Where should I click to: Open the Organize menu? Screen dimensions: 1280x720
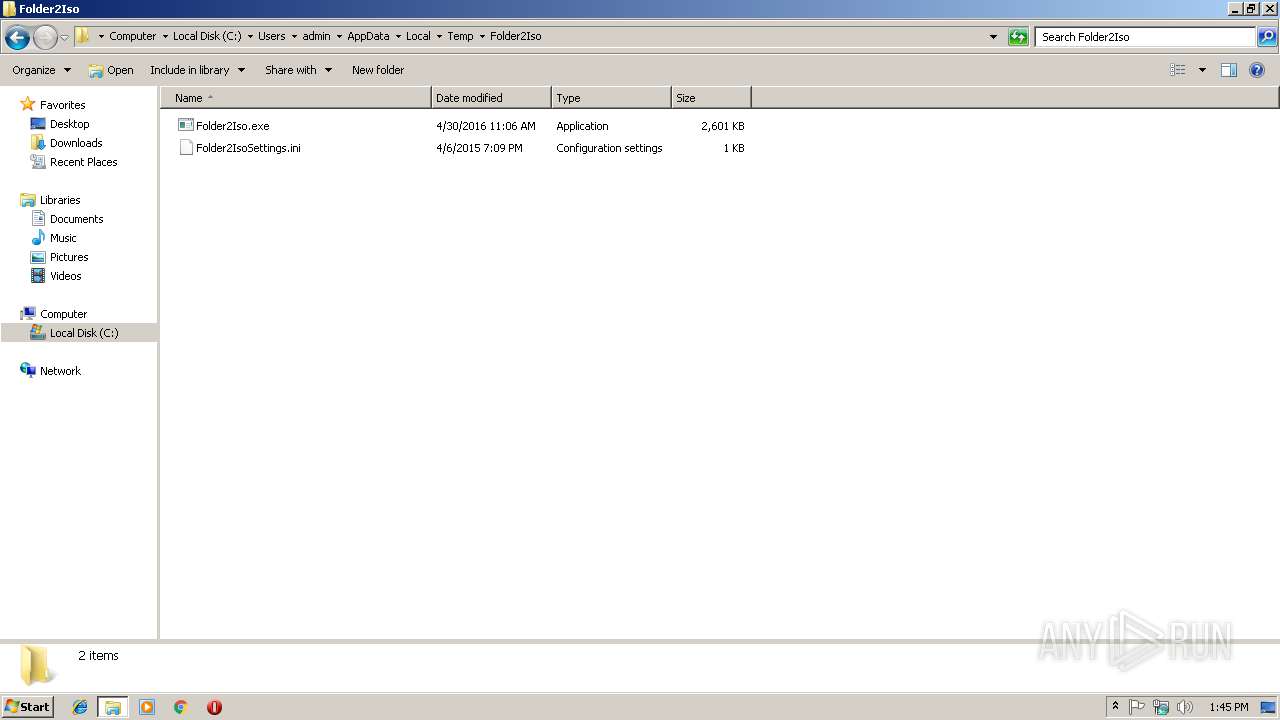(x=41, y=70)
